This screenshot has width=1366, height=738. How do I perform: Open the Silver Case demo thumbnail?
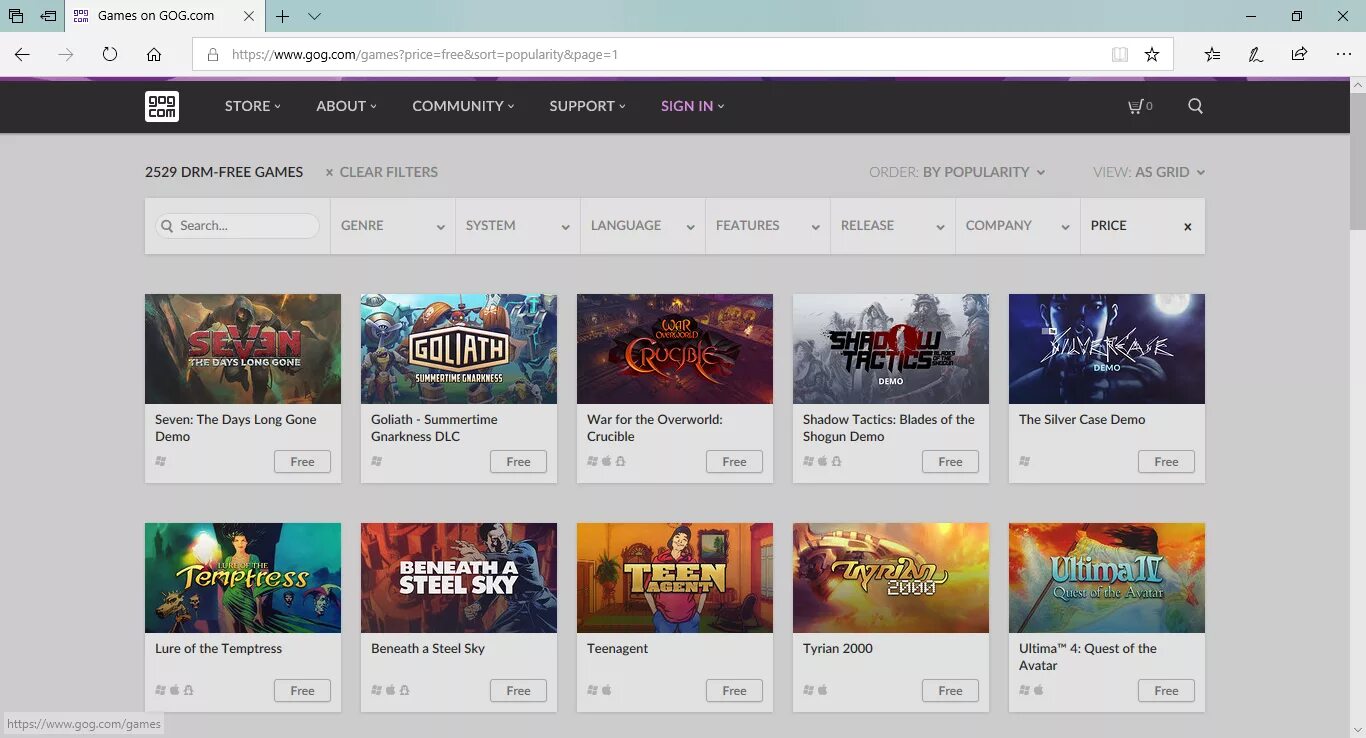(x=1107, y=349)
